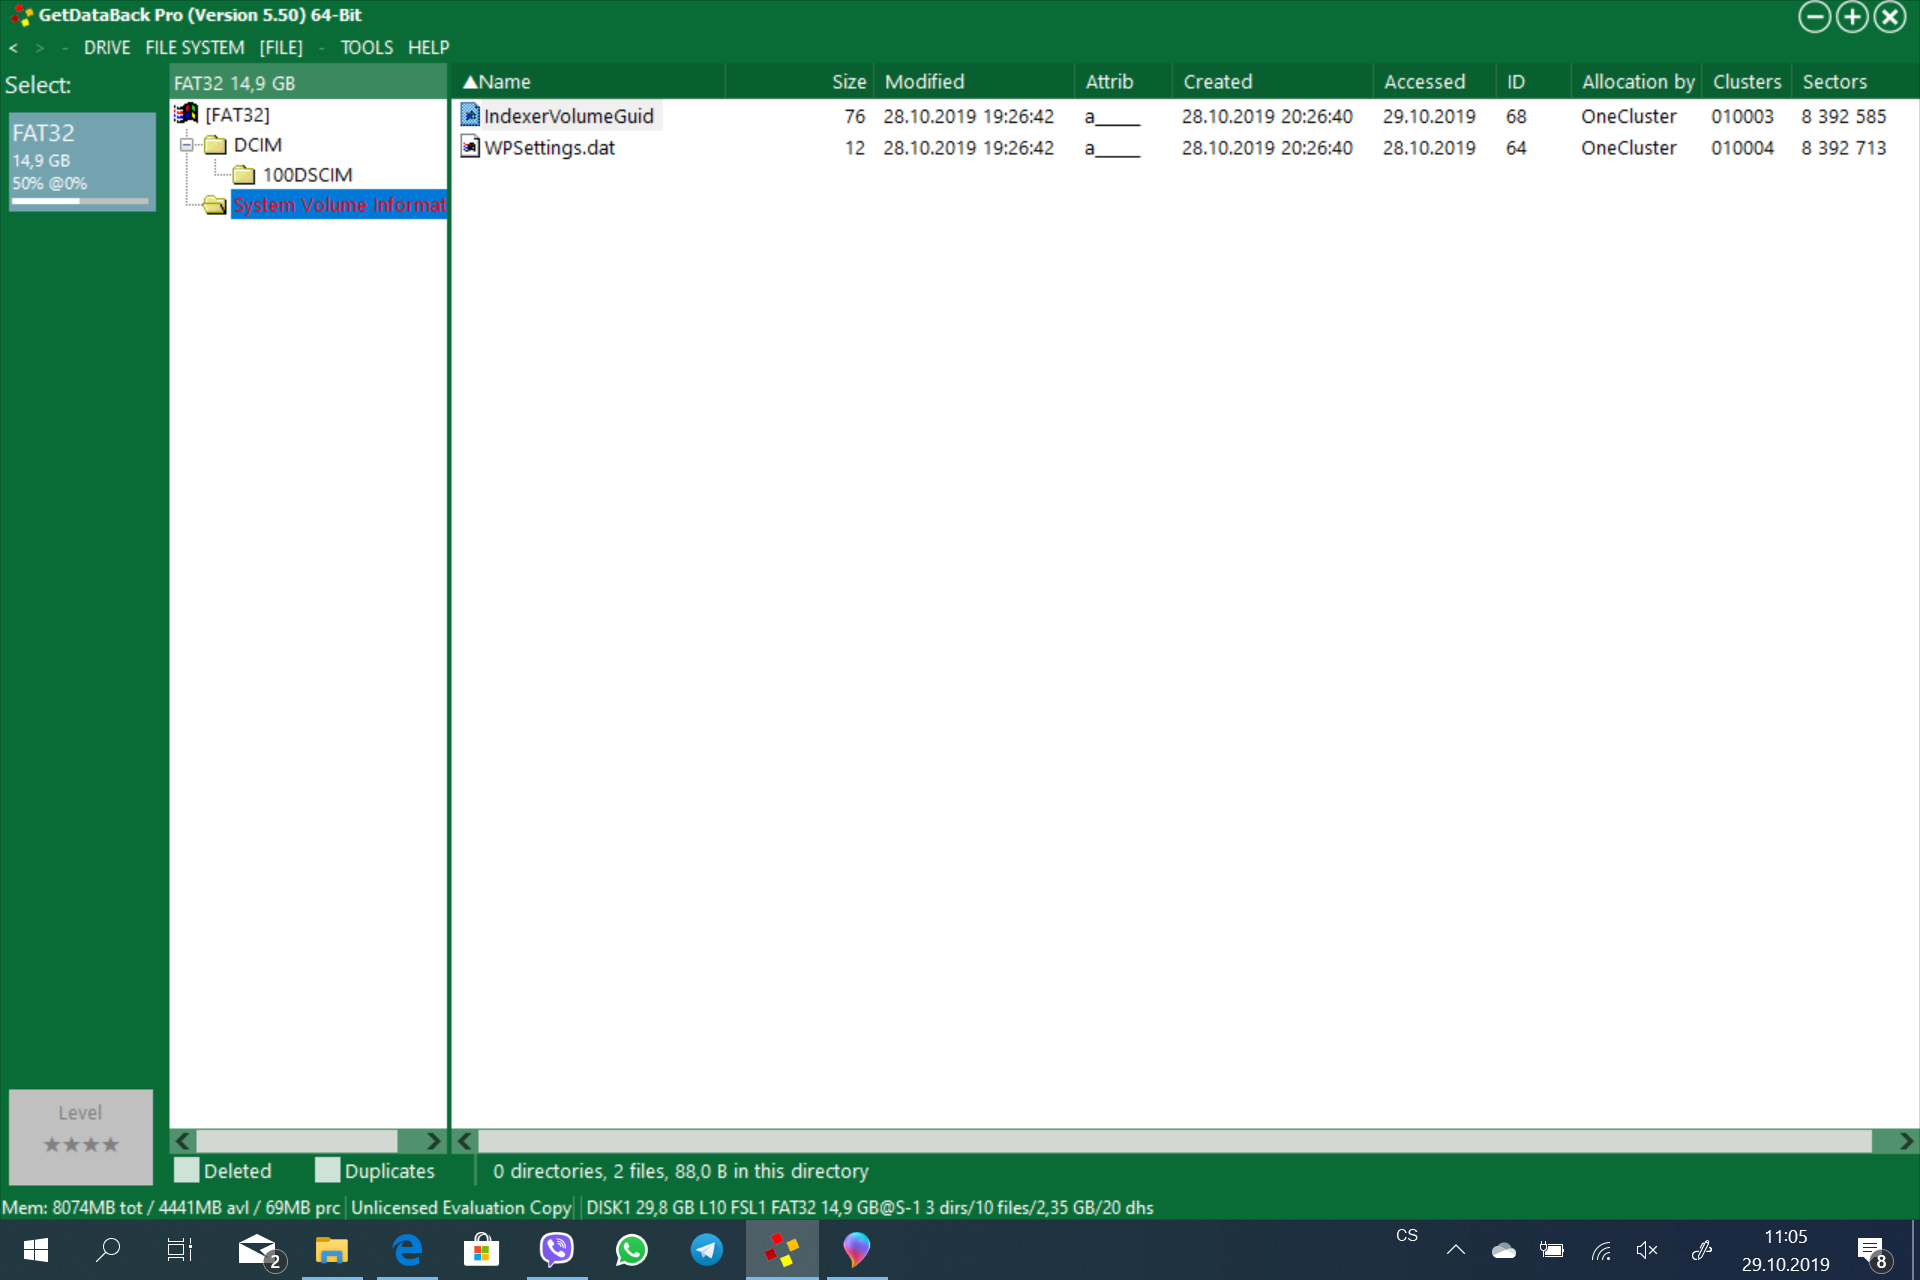Viewport: 1920px width, 1280px height.
Task: Click the tree panel right scroll arrow
Action: pos(433,1141)
